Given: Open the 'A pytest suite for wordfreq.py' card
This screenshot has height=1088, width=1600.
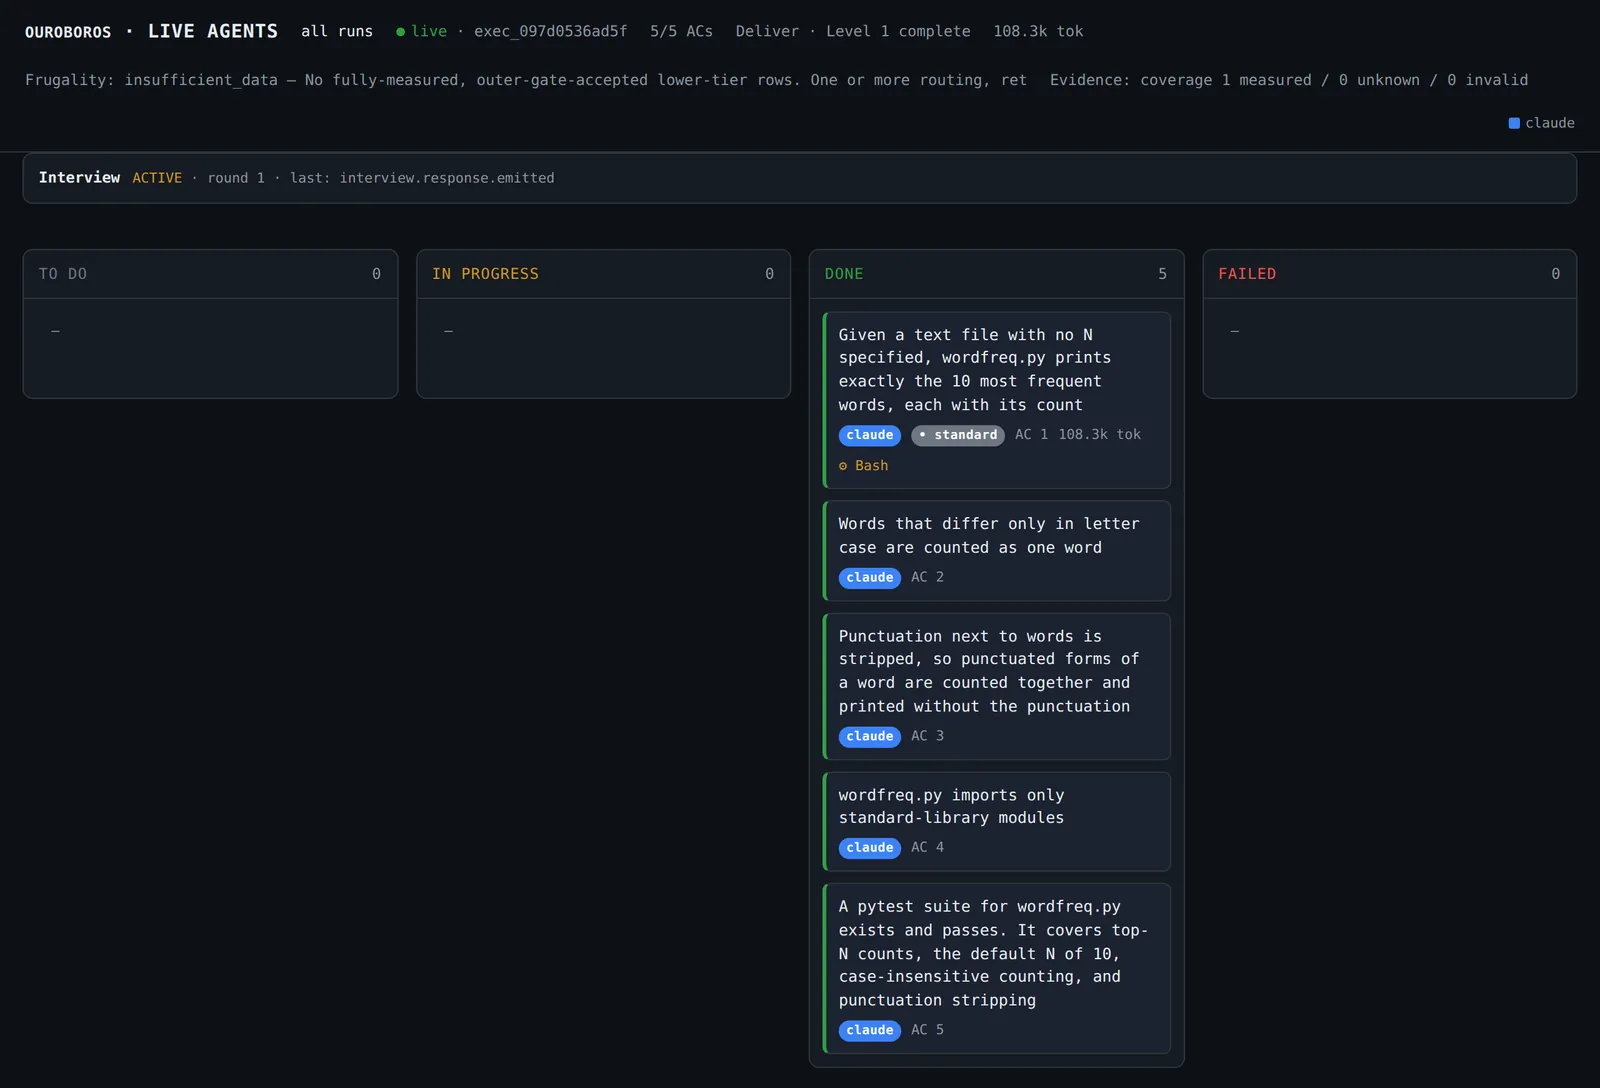Looking at the screenshot, I should point(997,968).
